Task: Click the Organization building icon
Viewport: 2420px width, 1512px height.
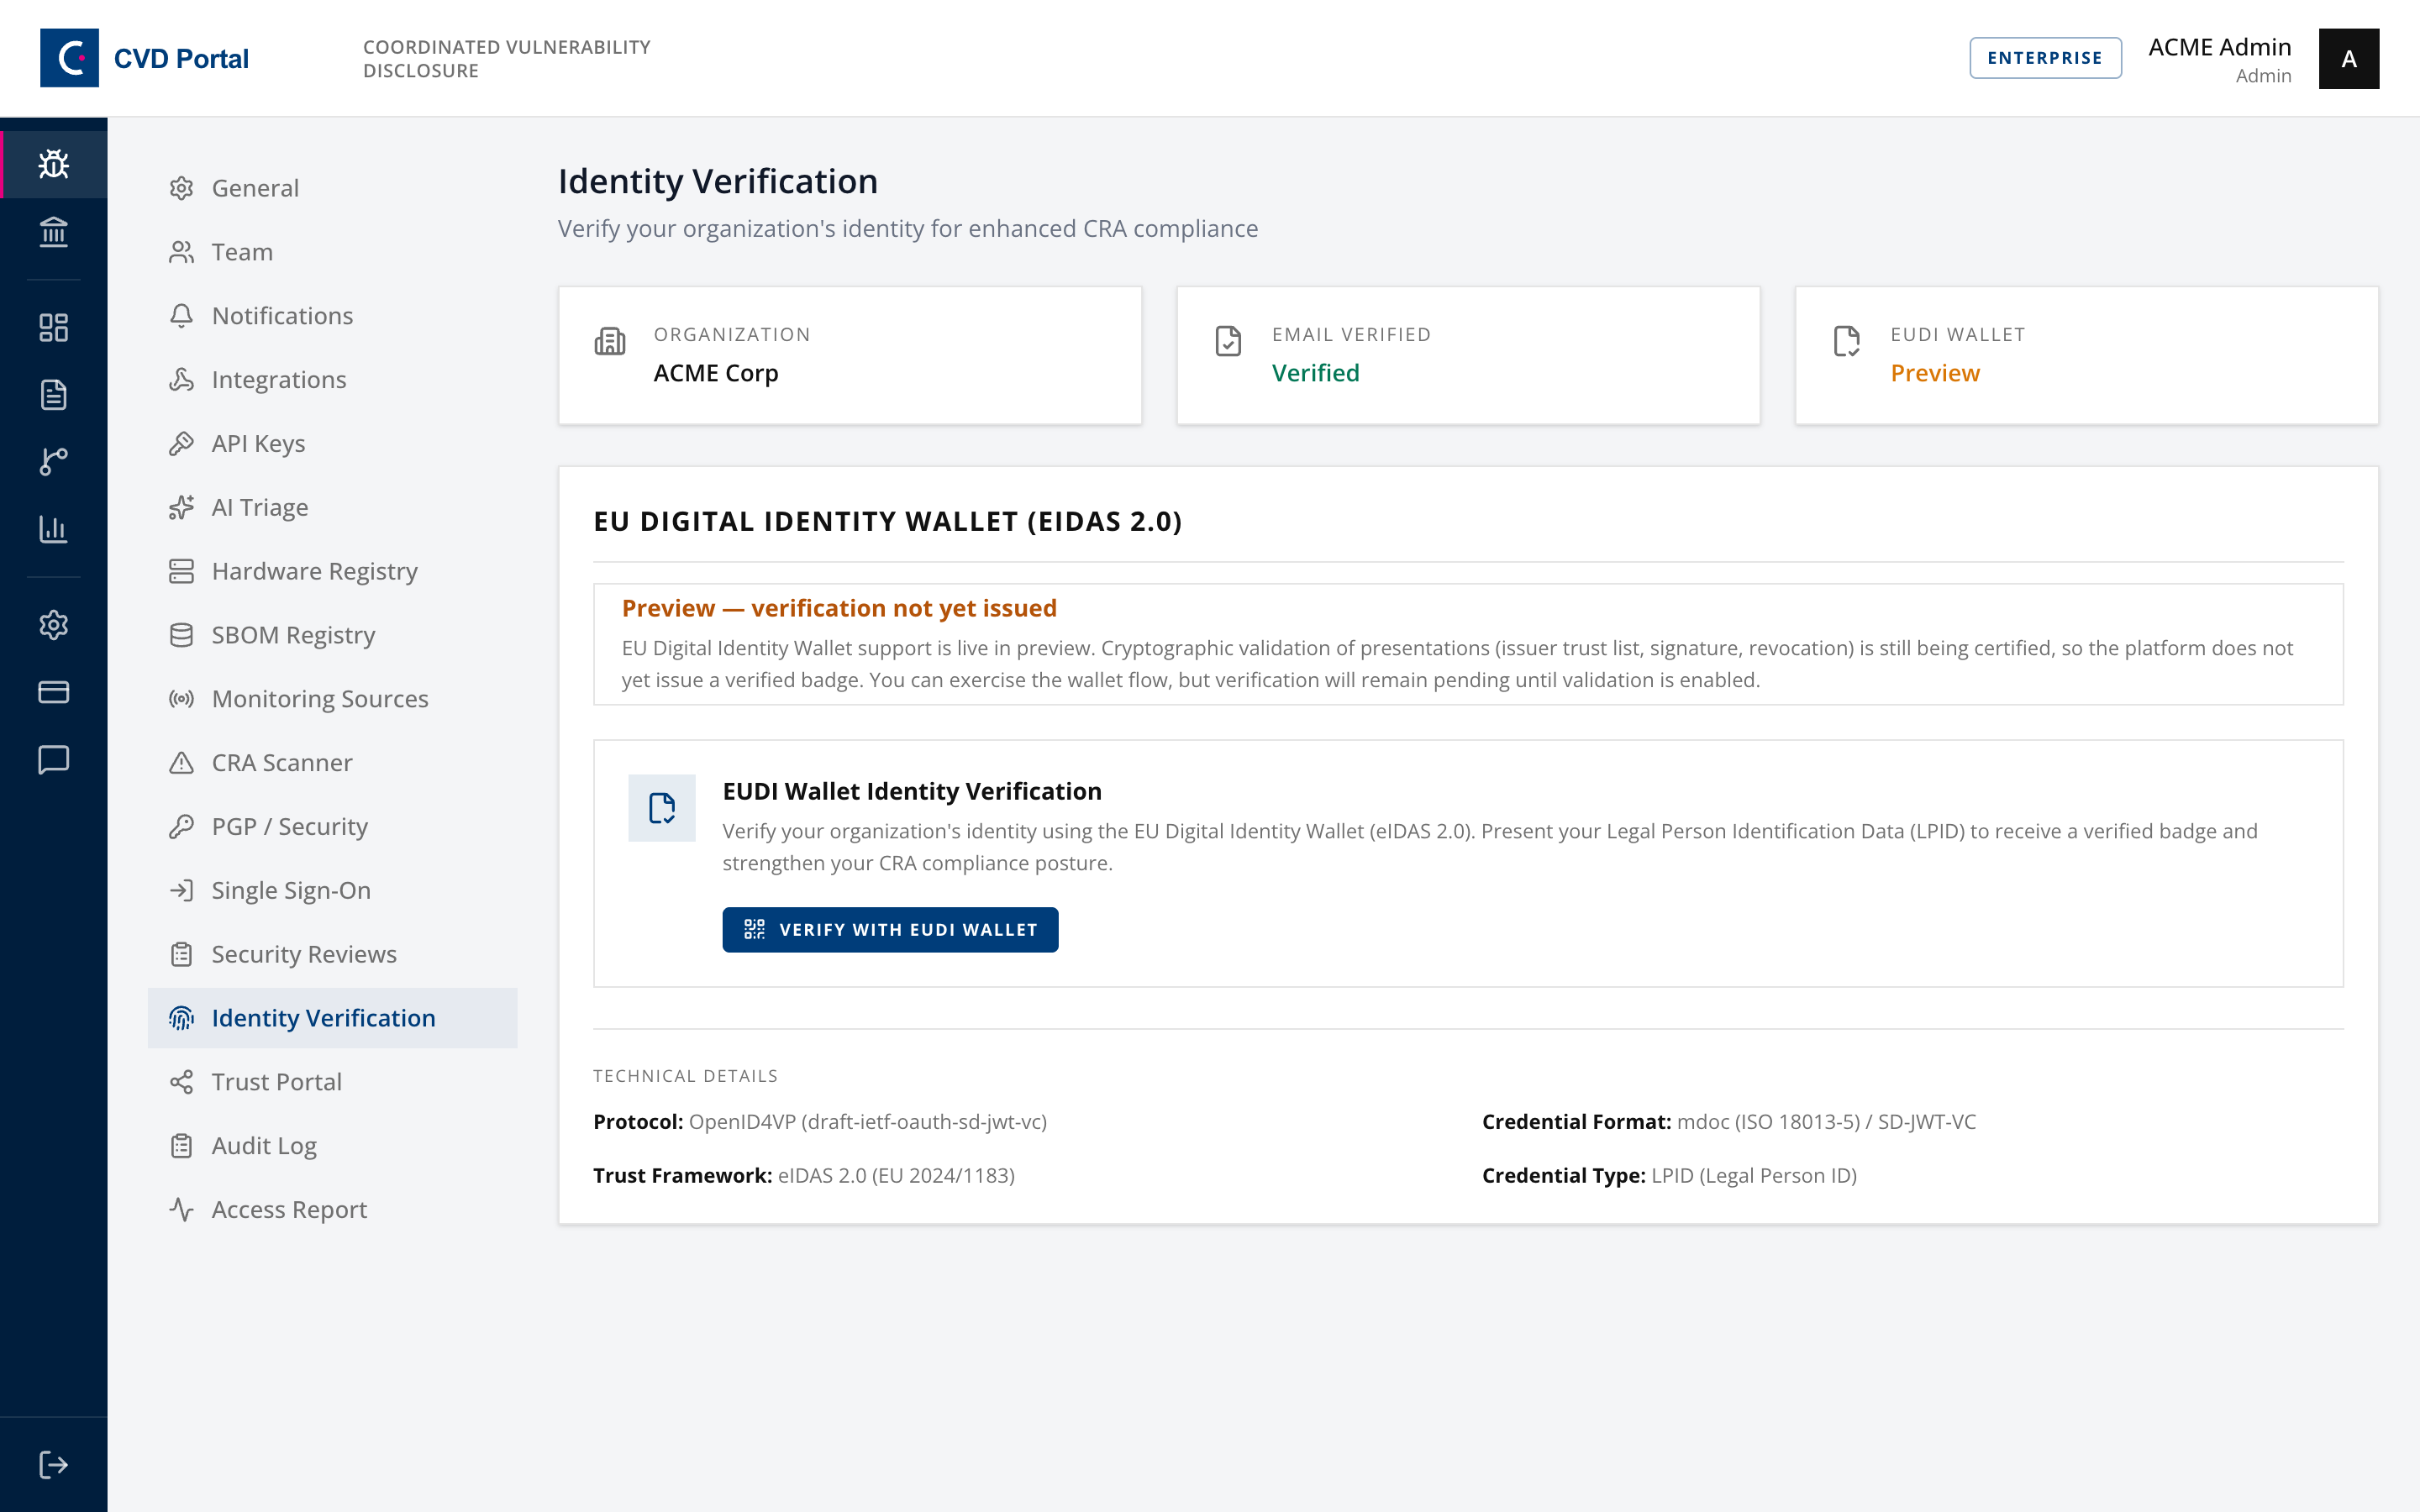Action: point(610,341)
